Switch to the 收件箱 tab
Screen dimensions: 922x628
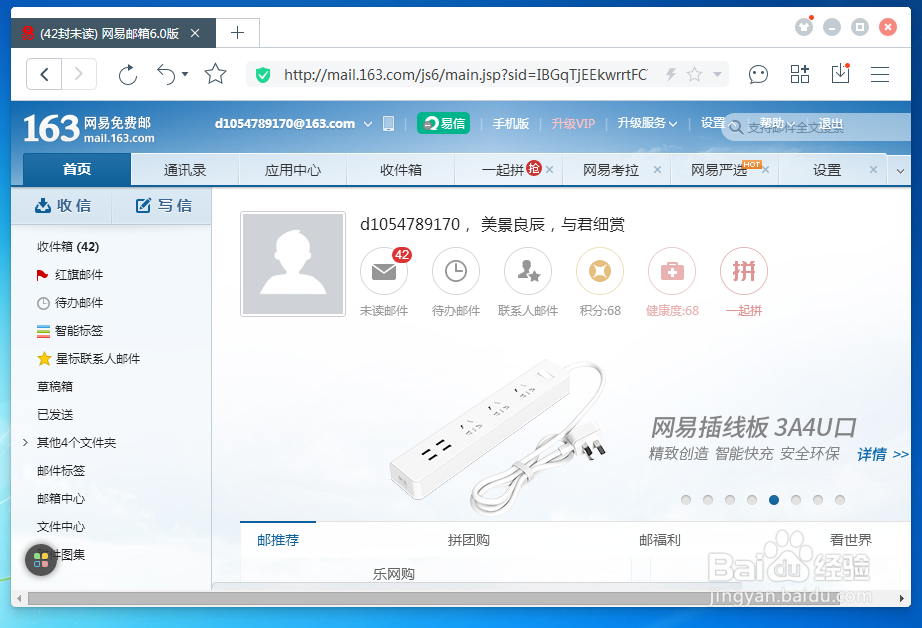[400, 170]
